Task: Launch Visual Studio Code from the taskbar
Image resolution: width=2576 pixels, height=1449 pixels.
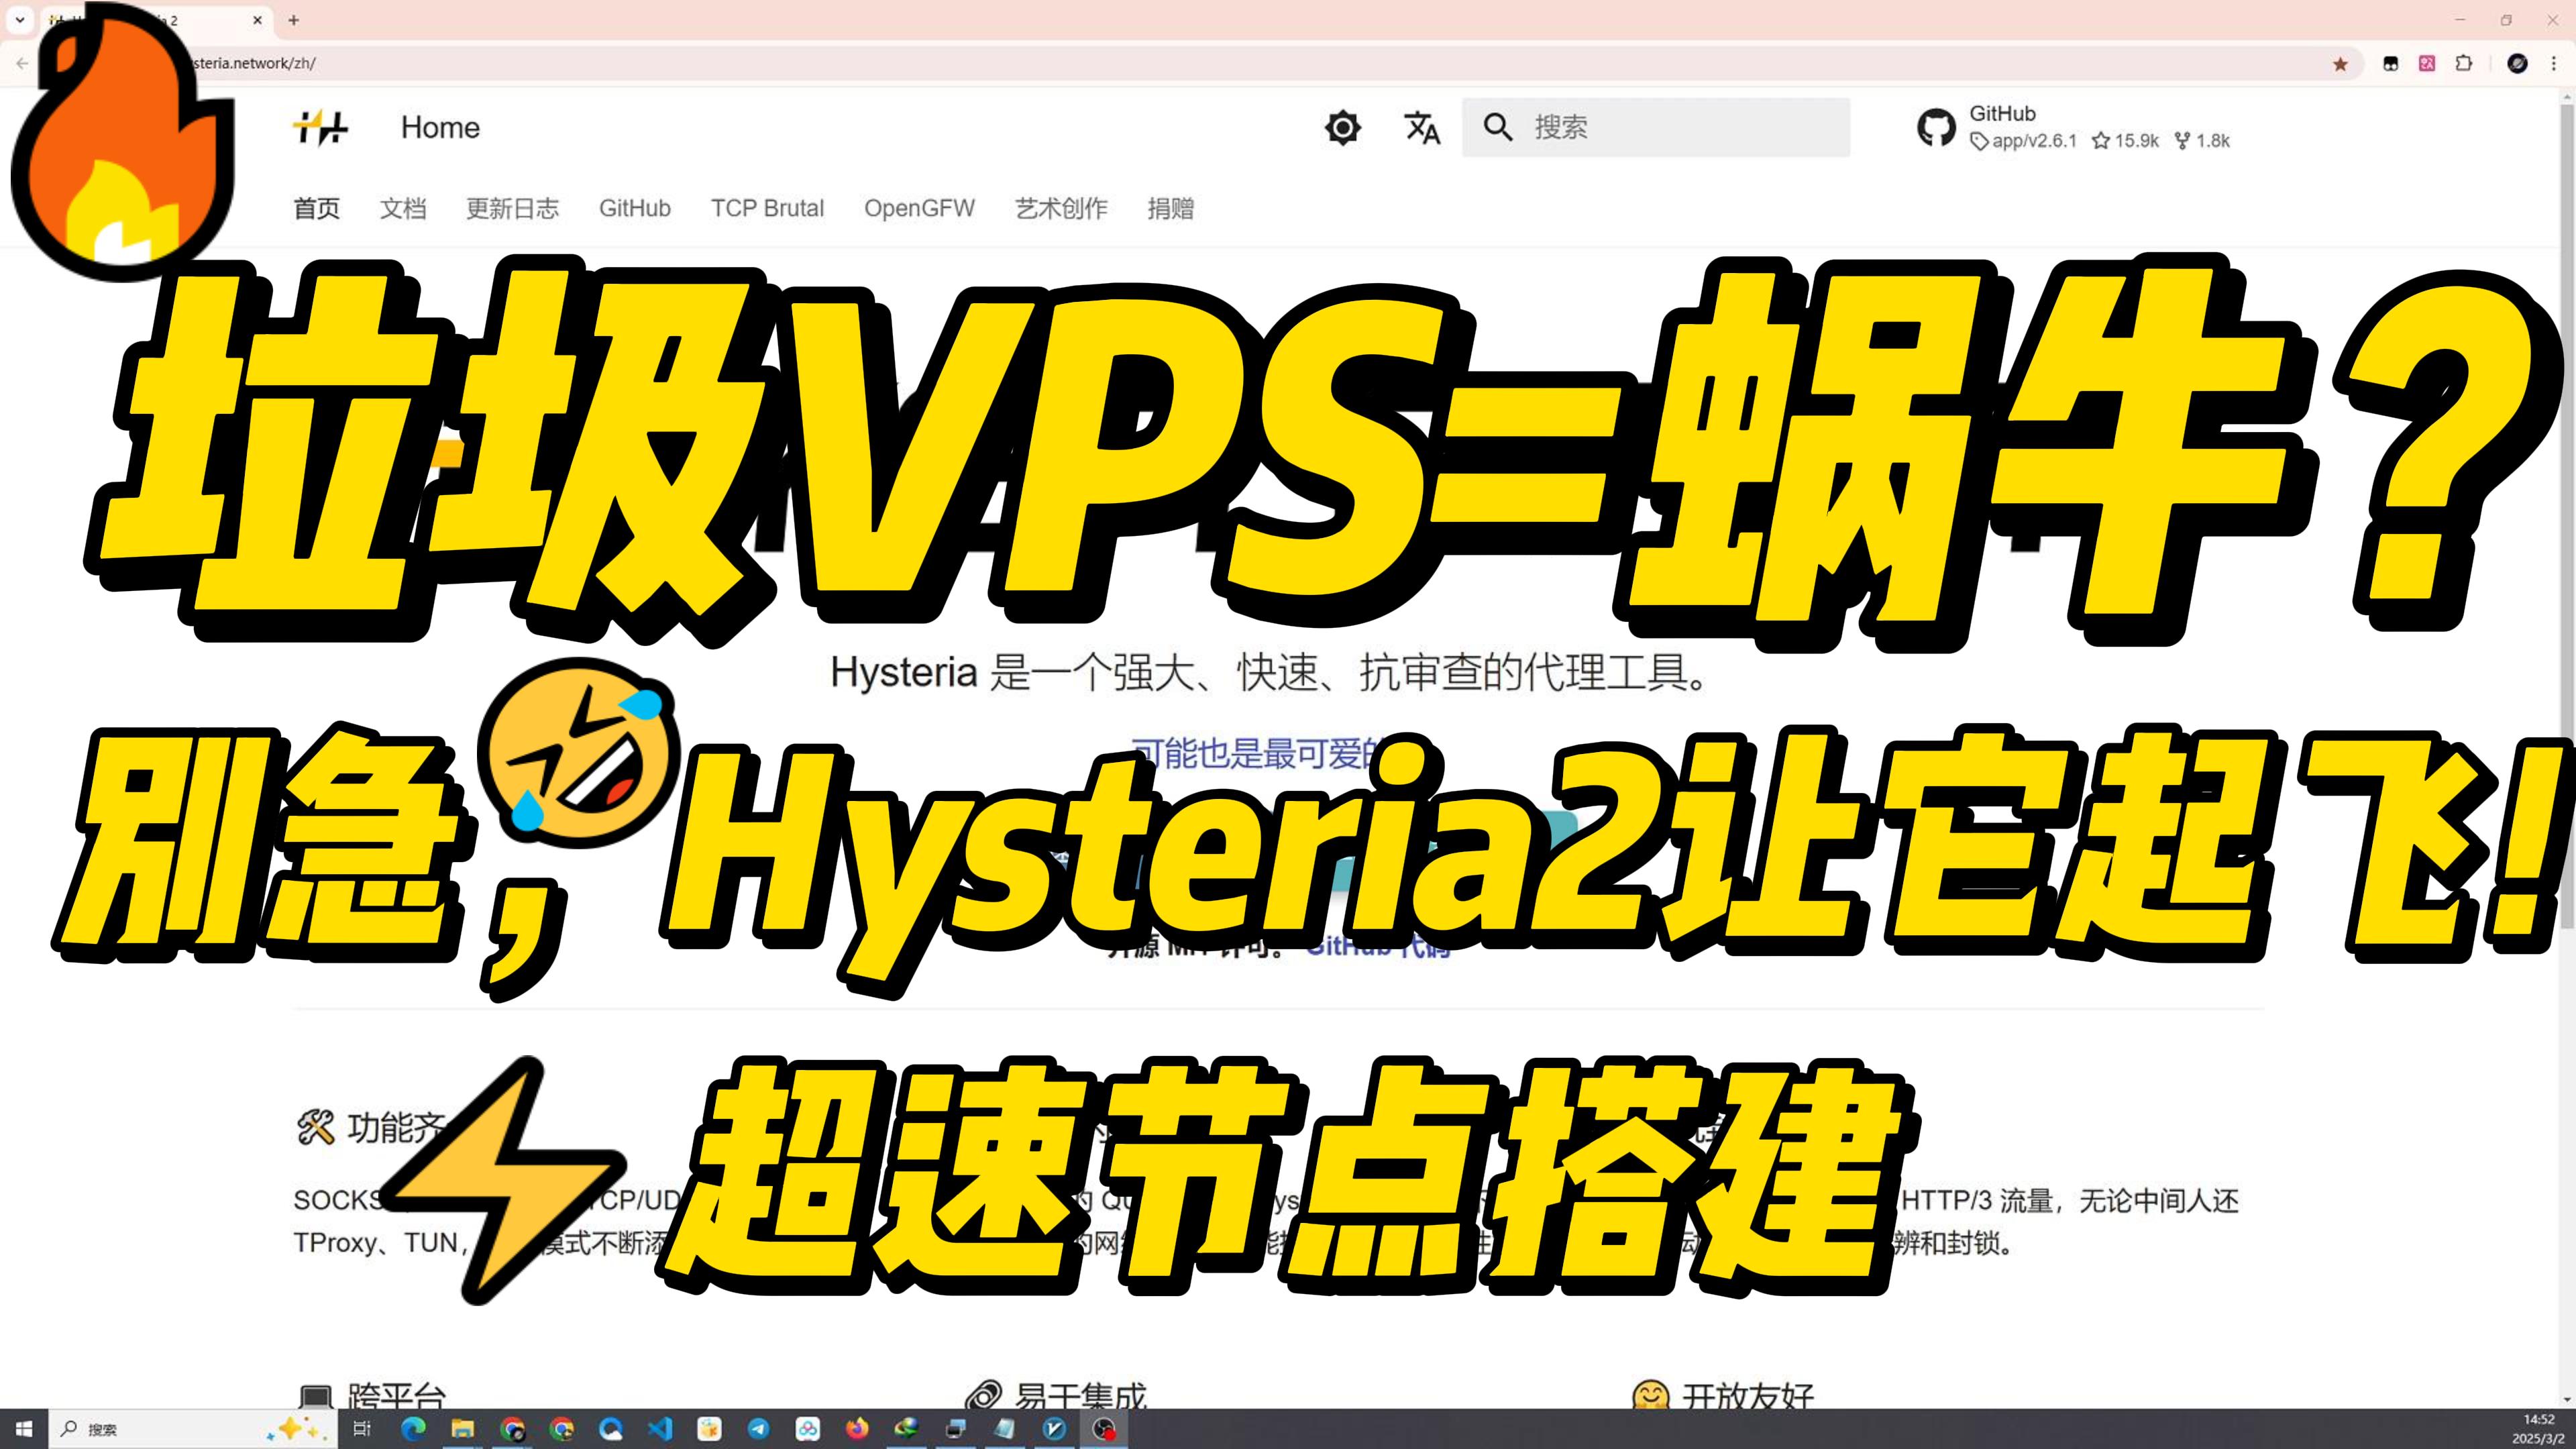Action: 660,1429
